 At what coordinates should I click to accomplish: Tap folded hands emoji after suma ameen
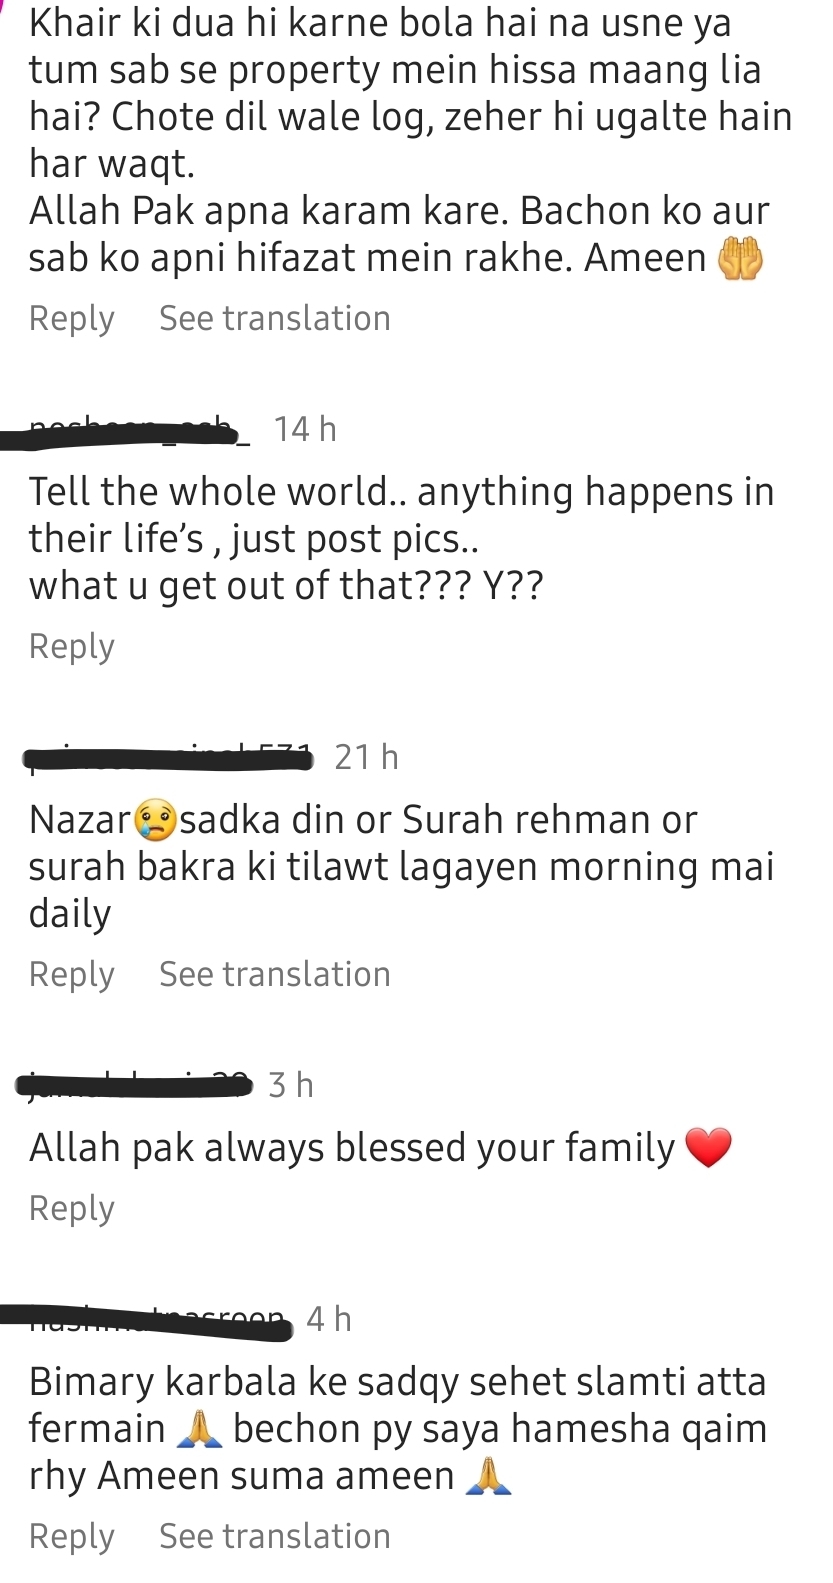489,1476
